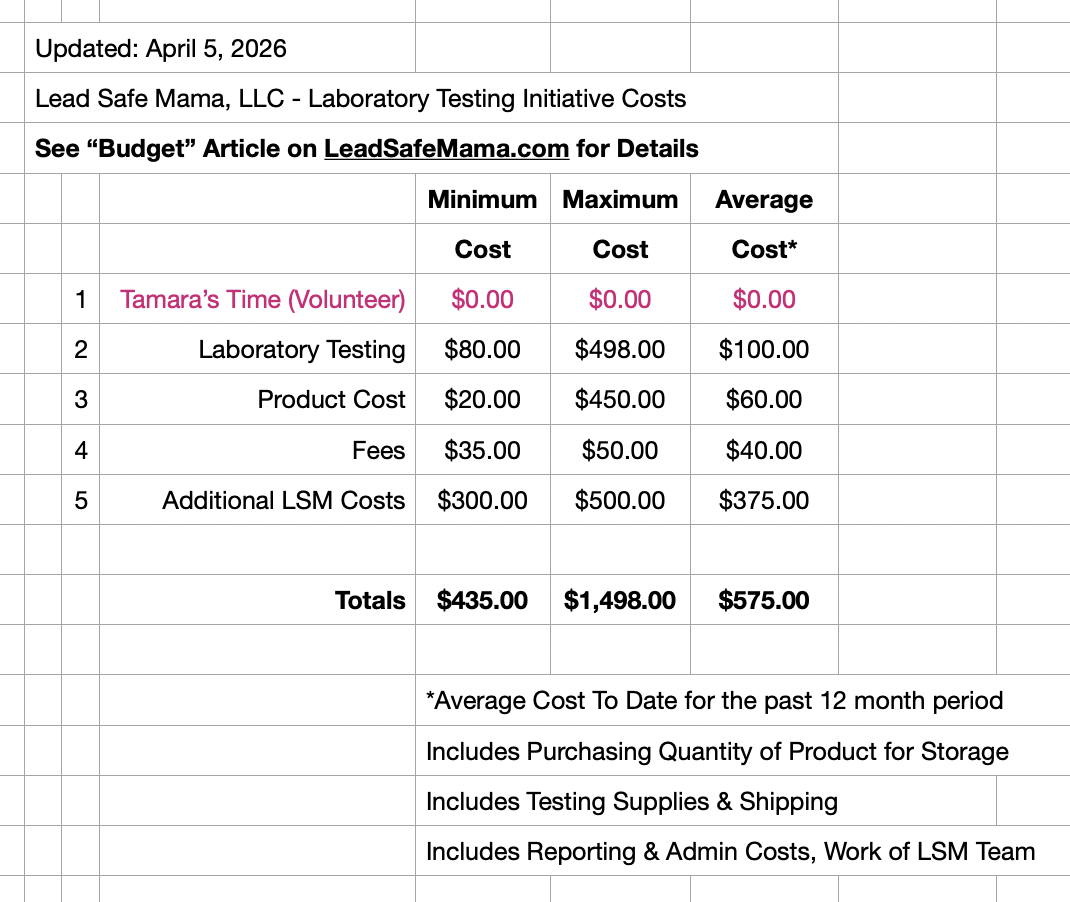Select the Laboratory Testing row label
The height and width of the screenshot is (902, 1070).
tap(301, 349)
